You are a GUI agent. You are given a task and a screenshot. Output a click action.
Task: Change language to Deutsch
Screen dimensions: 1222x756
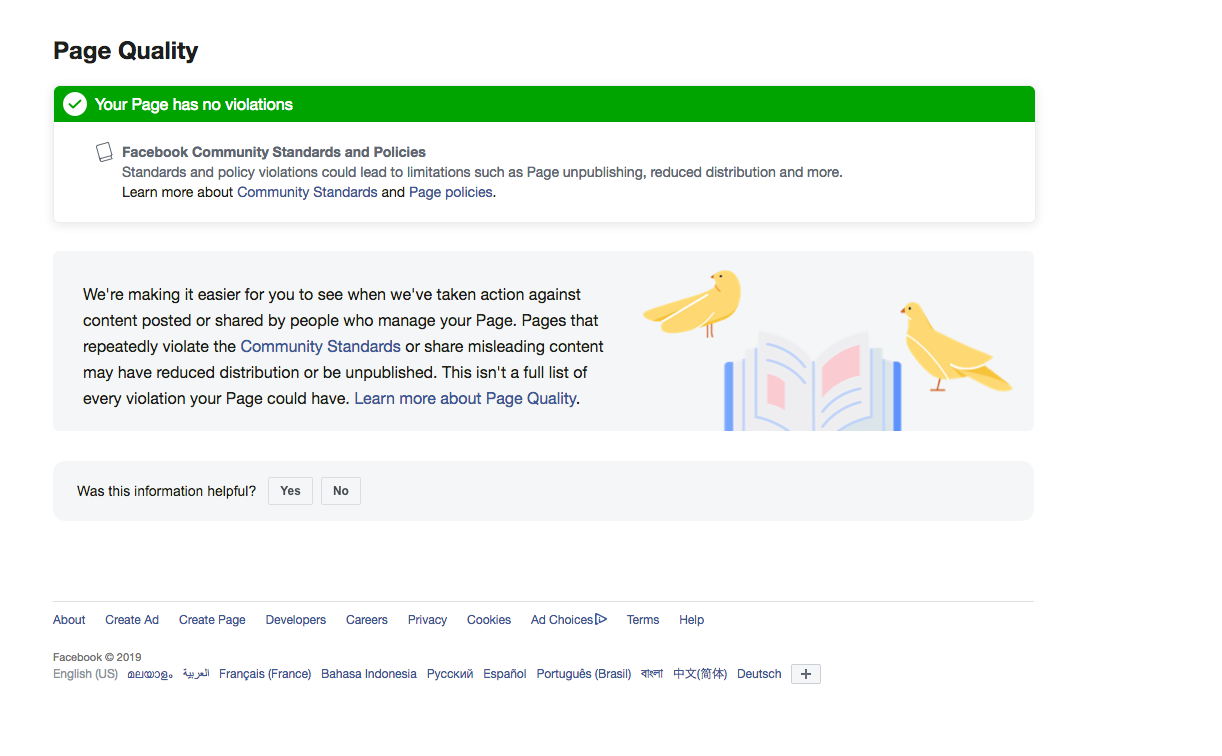click(x=759, y=674)
